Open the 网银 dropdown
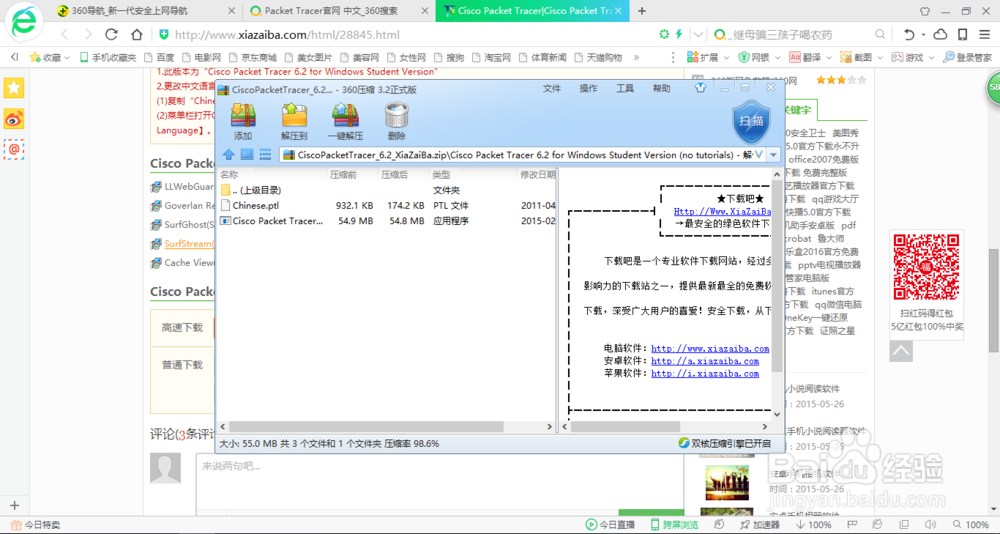This screenshot has width=1000, height=534. click(x=760, y=57)
